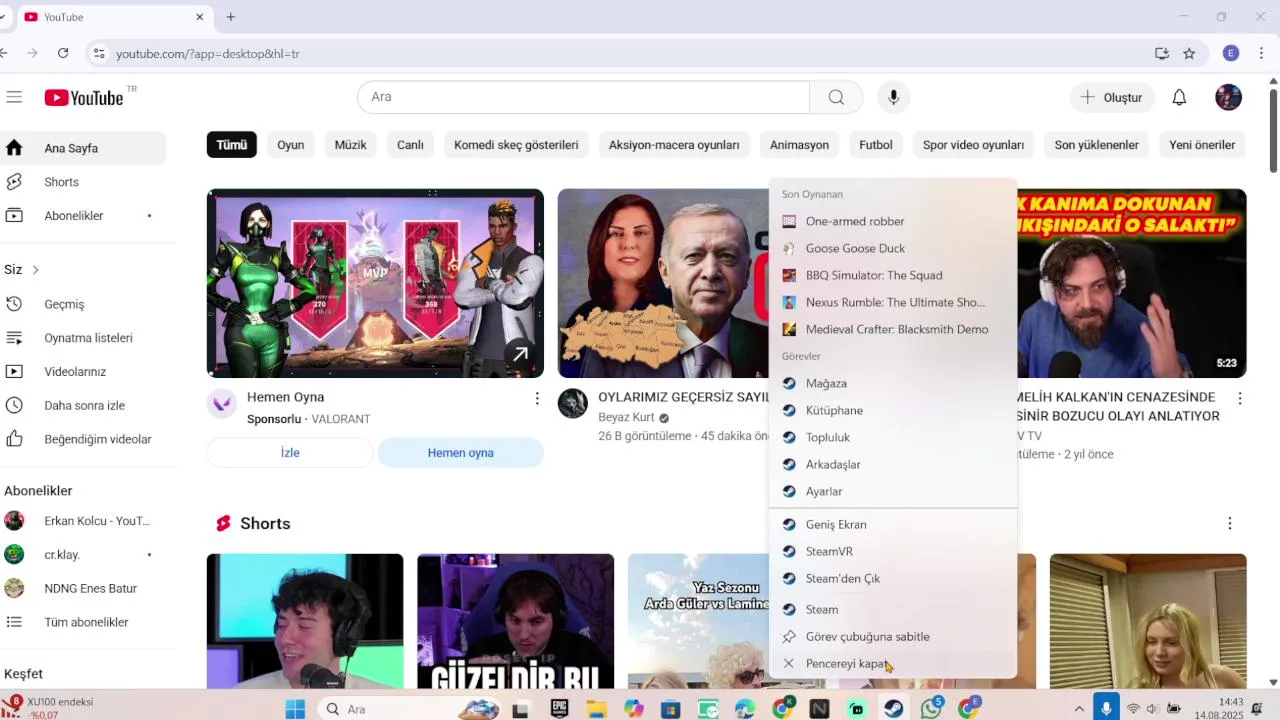Screen dimensions: 1280x720
Task: Click the İzle button
Action: pyautogui.click(x=290, y=453)
